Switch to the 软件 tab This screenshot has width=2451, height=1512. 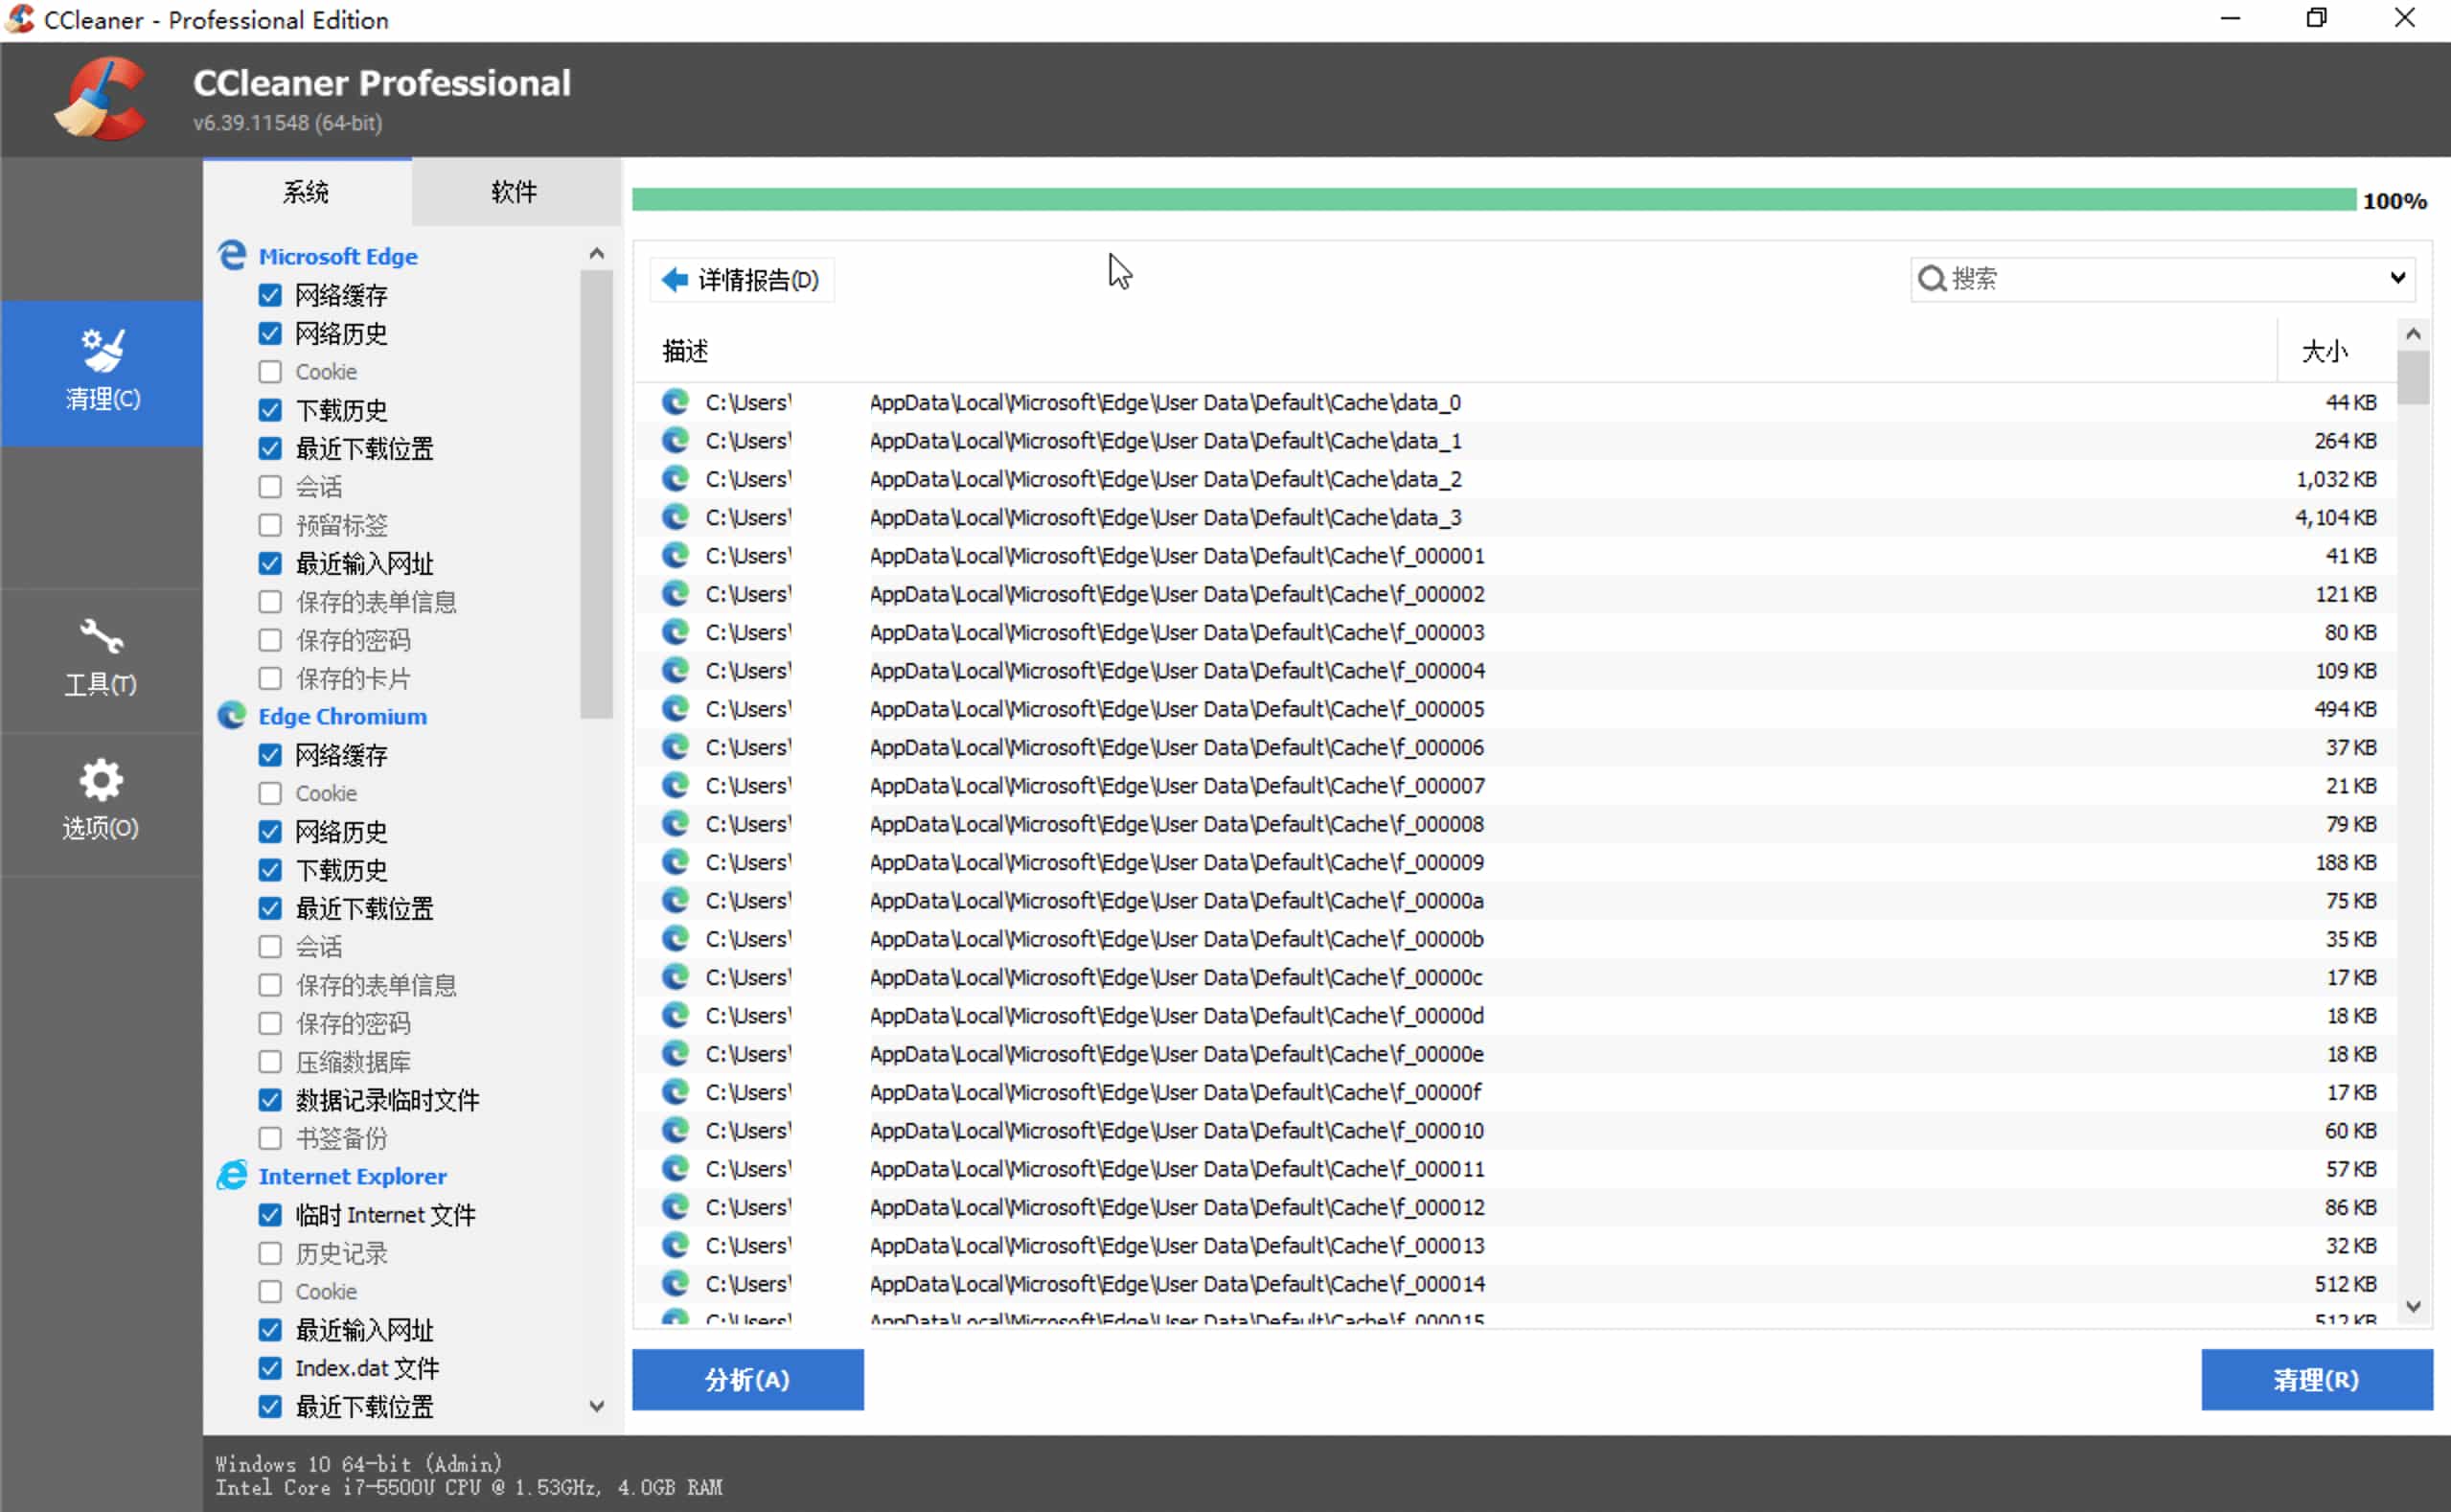tap(515, 192)
